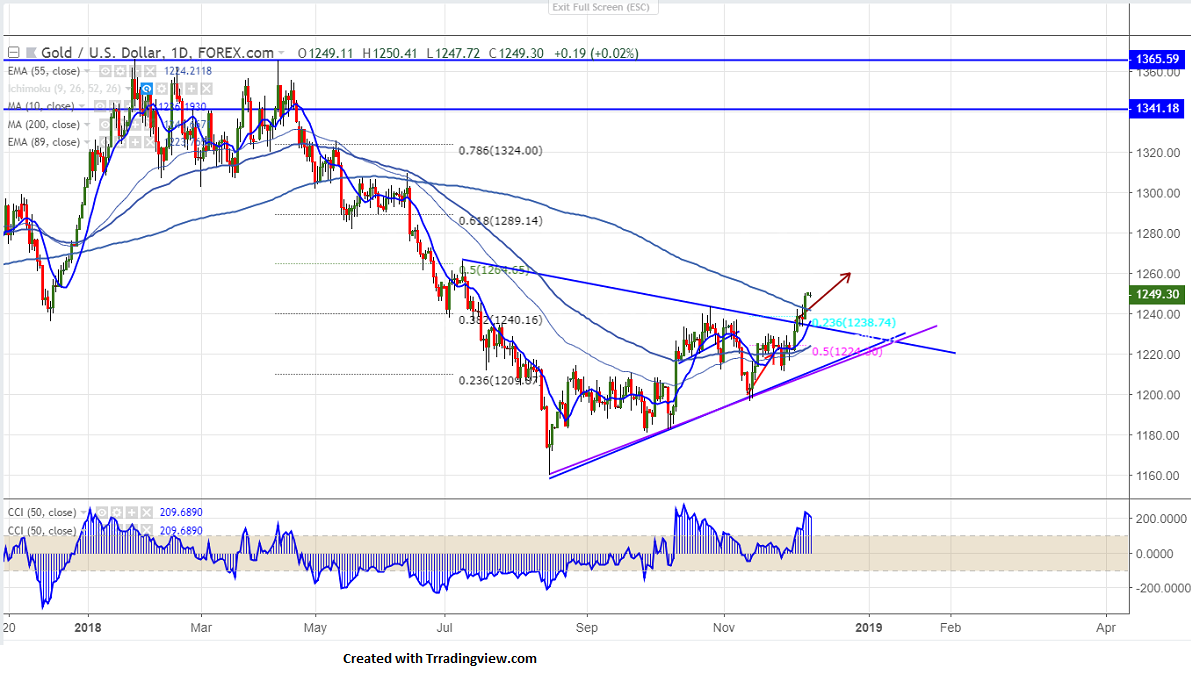Image resolution: width=1191 pixels, height=680 pixels.
Task: Select the 0.618(1289.14) Fibonacci level label
Action: tap(501, 221)
